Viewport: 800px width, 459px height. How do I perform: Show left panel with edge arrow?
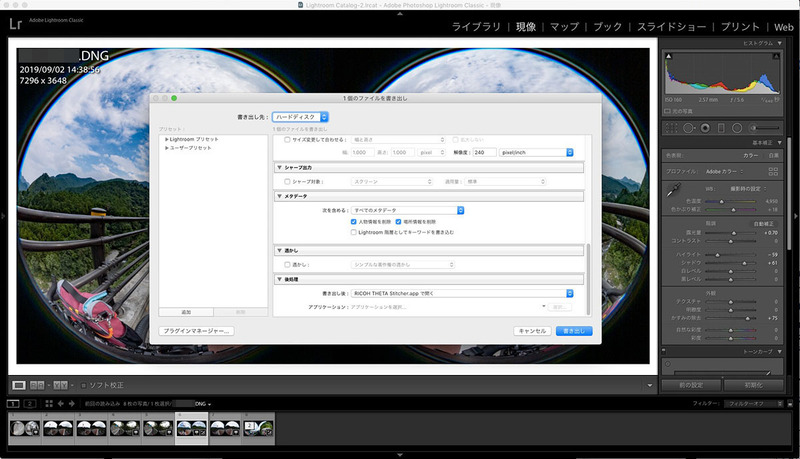tap(3, 216)
